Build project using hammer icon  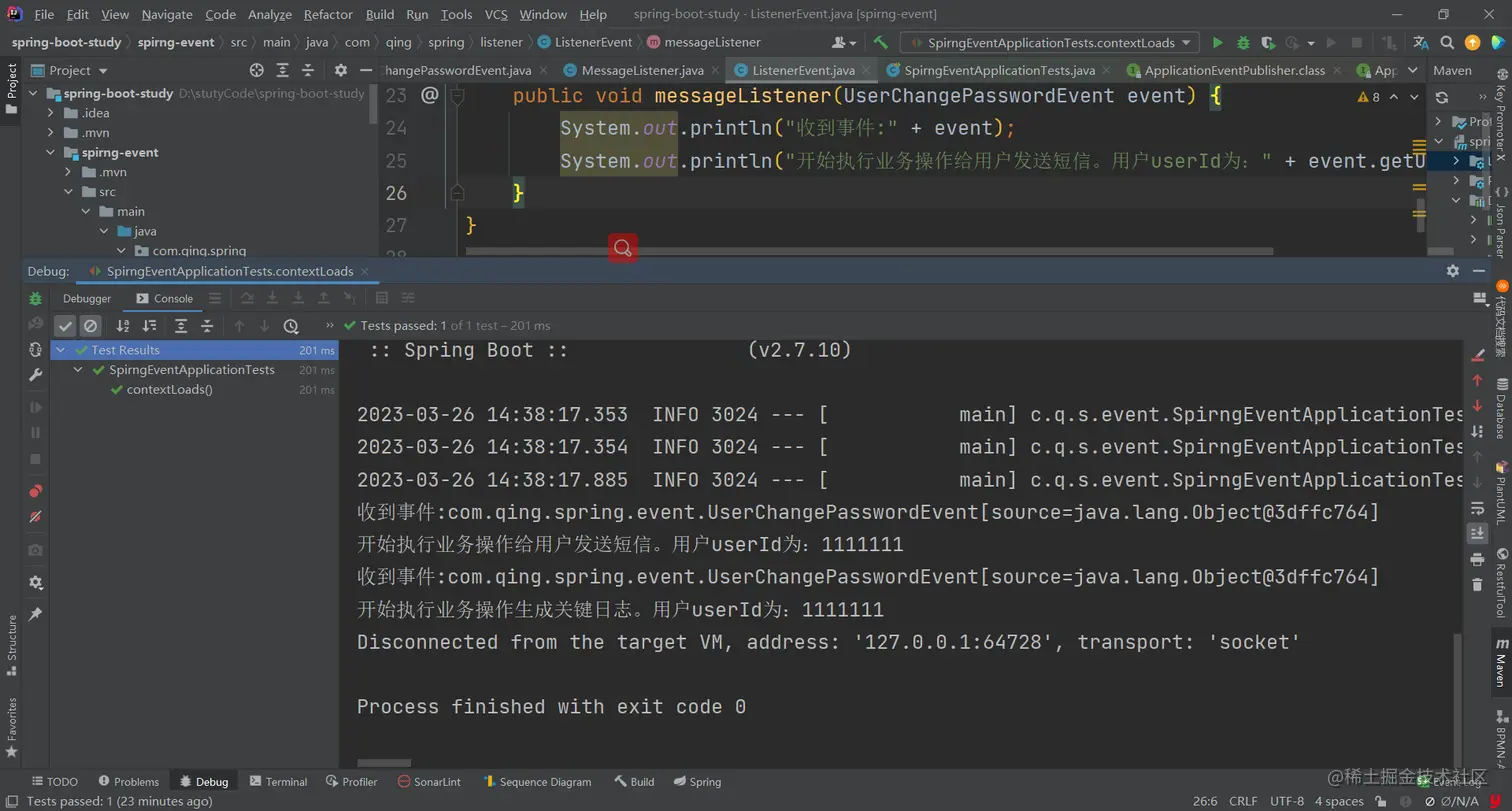pyautogui.click(x=880, y=42)
